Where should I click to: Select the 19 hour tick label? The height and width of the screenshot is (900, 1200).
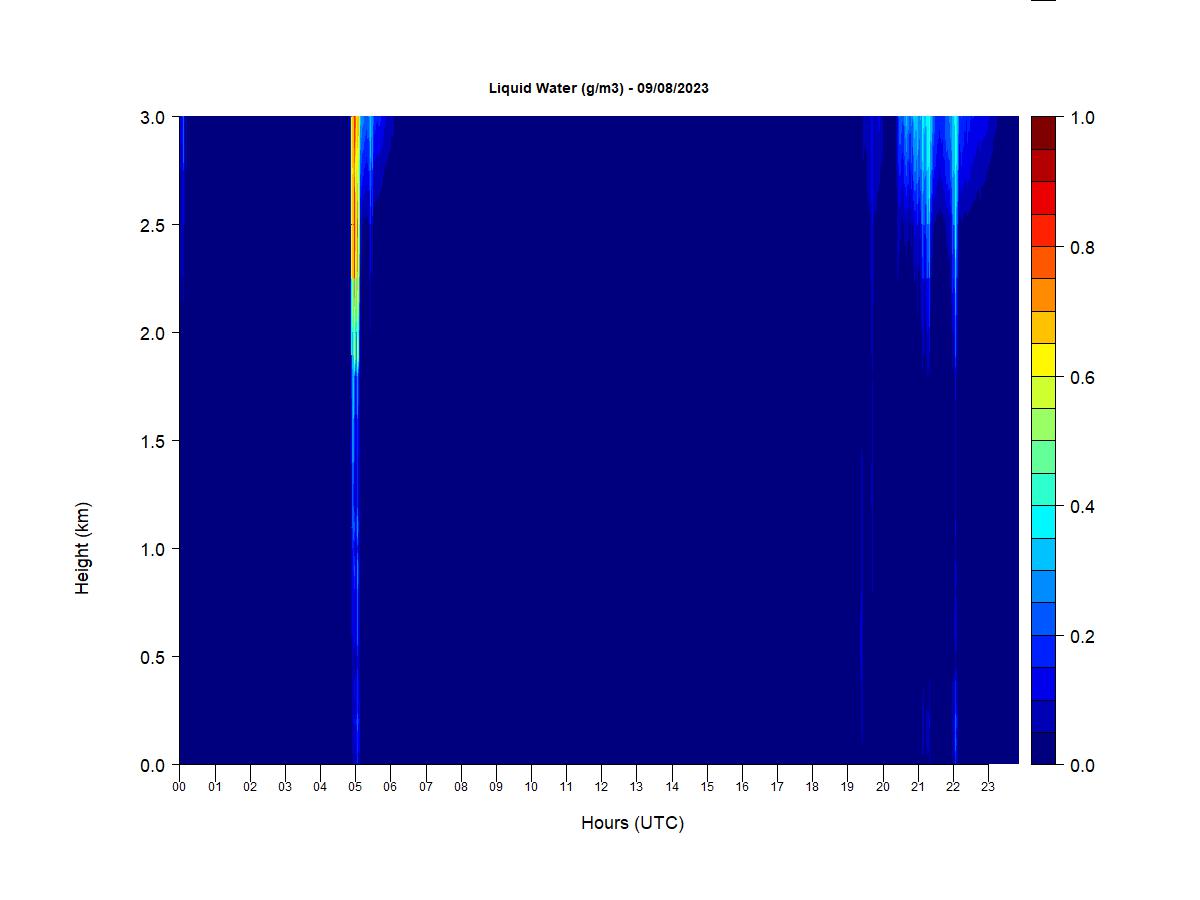click(847, 787)
